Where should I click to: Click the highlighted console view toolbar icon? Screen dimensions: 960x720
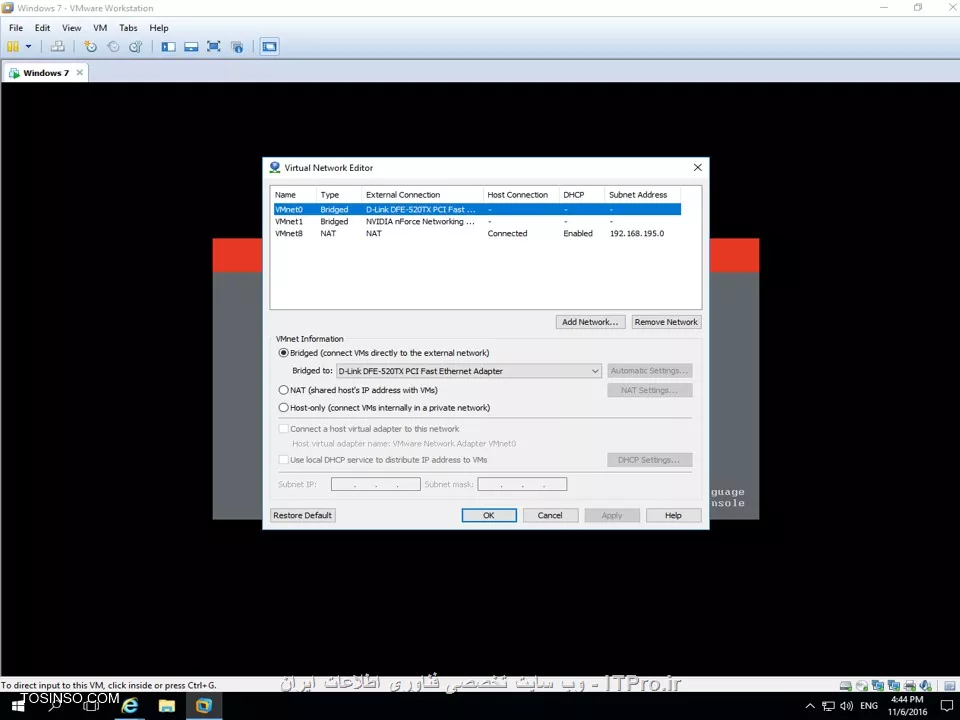click(269, 47)
